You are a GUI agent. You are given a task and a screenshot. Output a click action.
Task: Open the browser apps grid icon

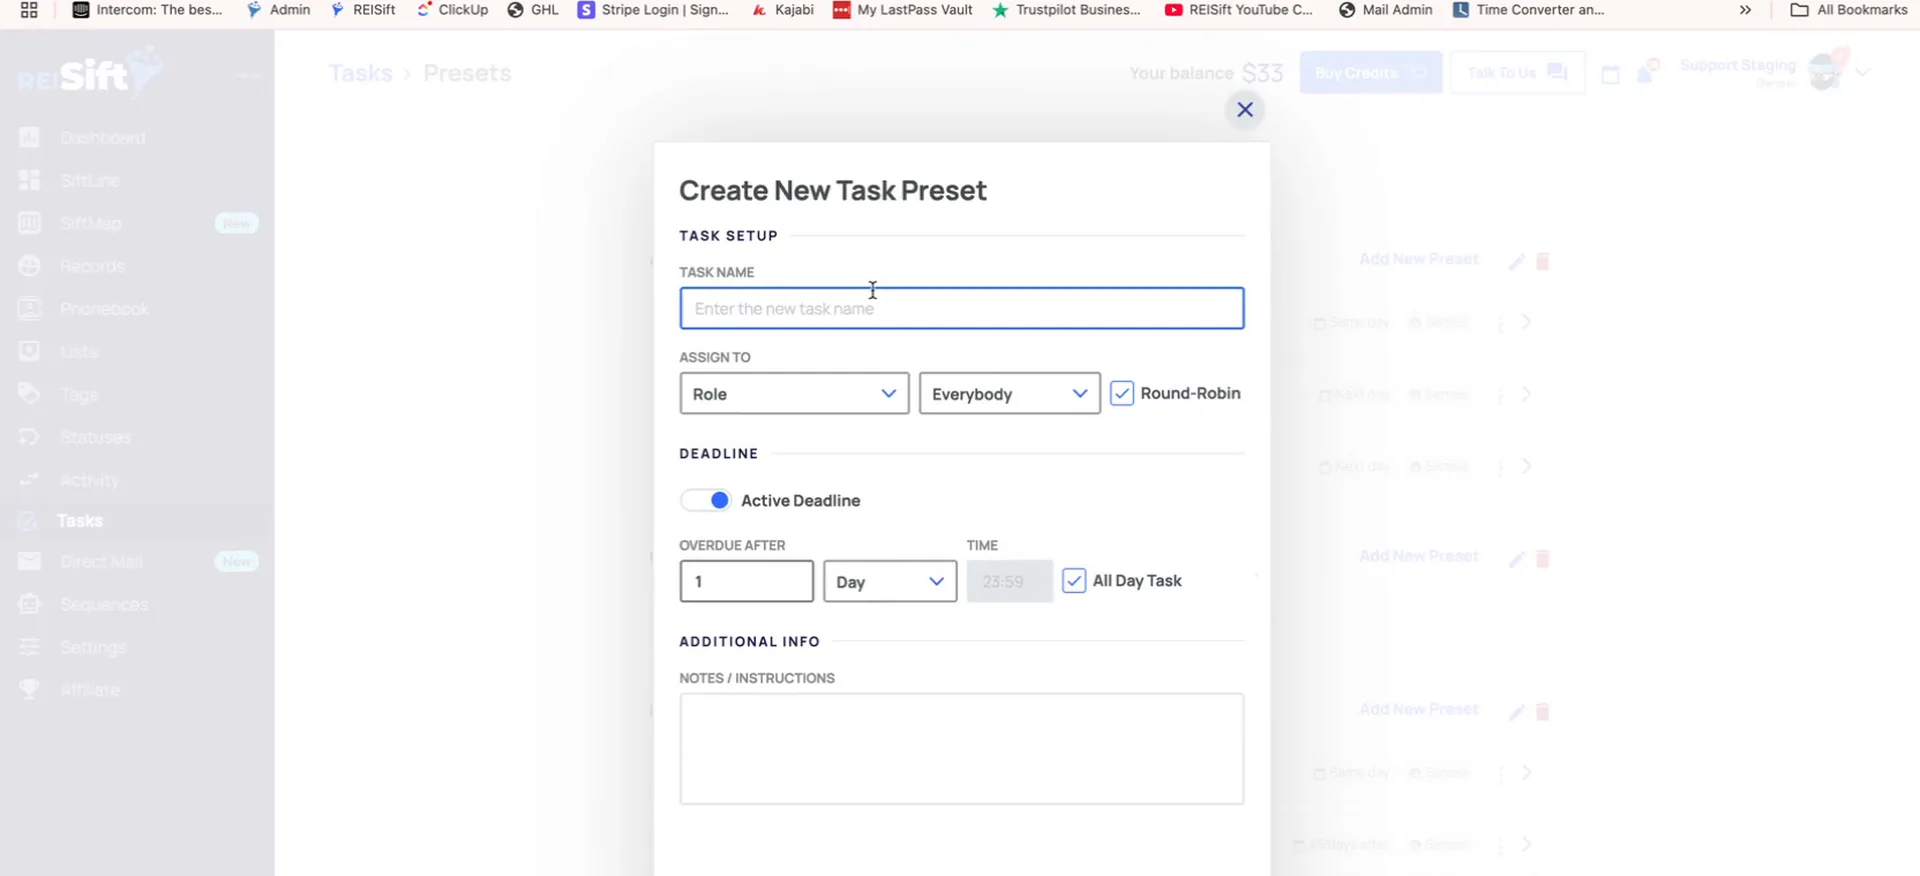pyautogui.click(x=29, y=10)
